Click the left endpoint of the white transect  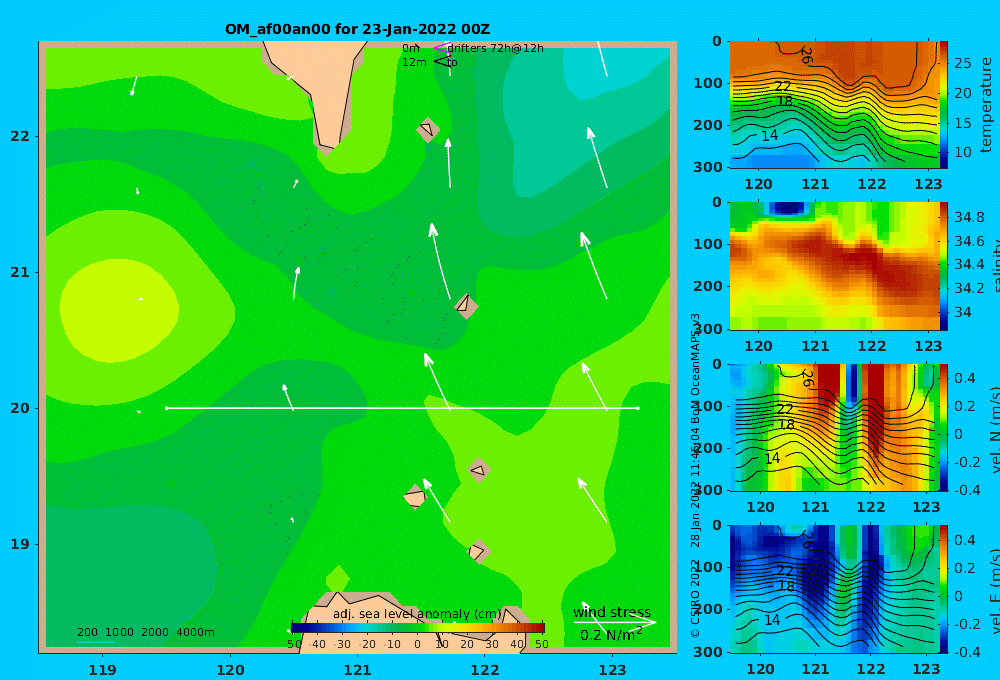(x=166, y=408)
